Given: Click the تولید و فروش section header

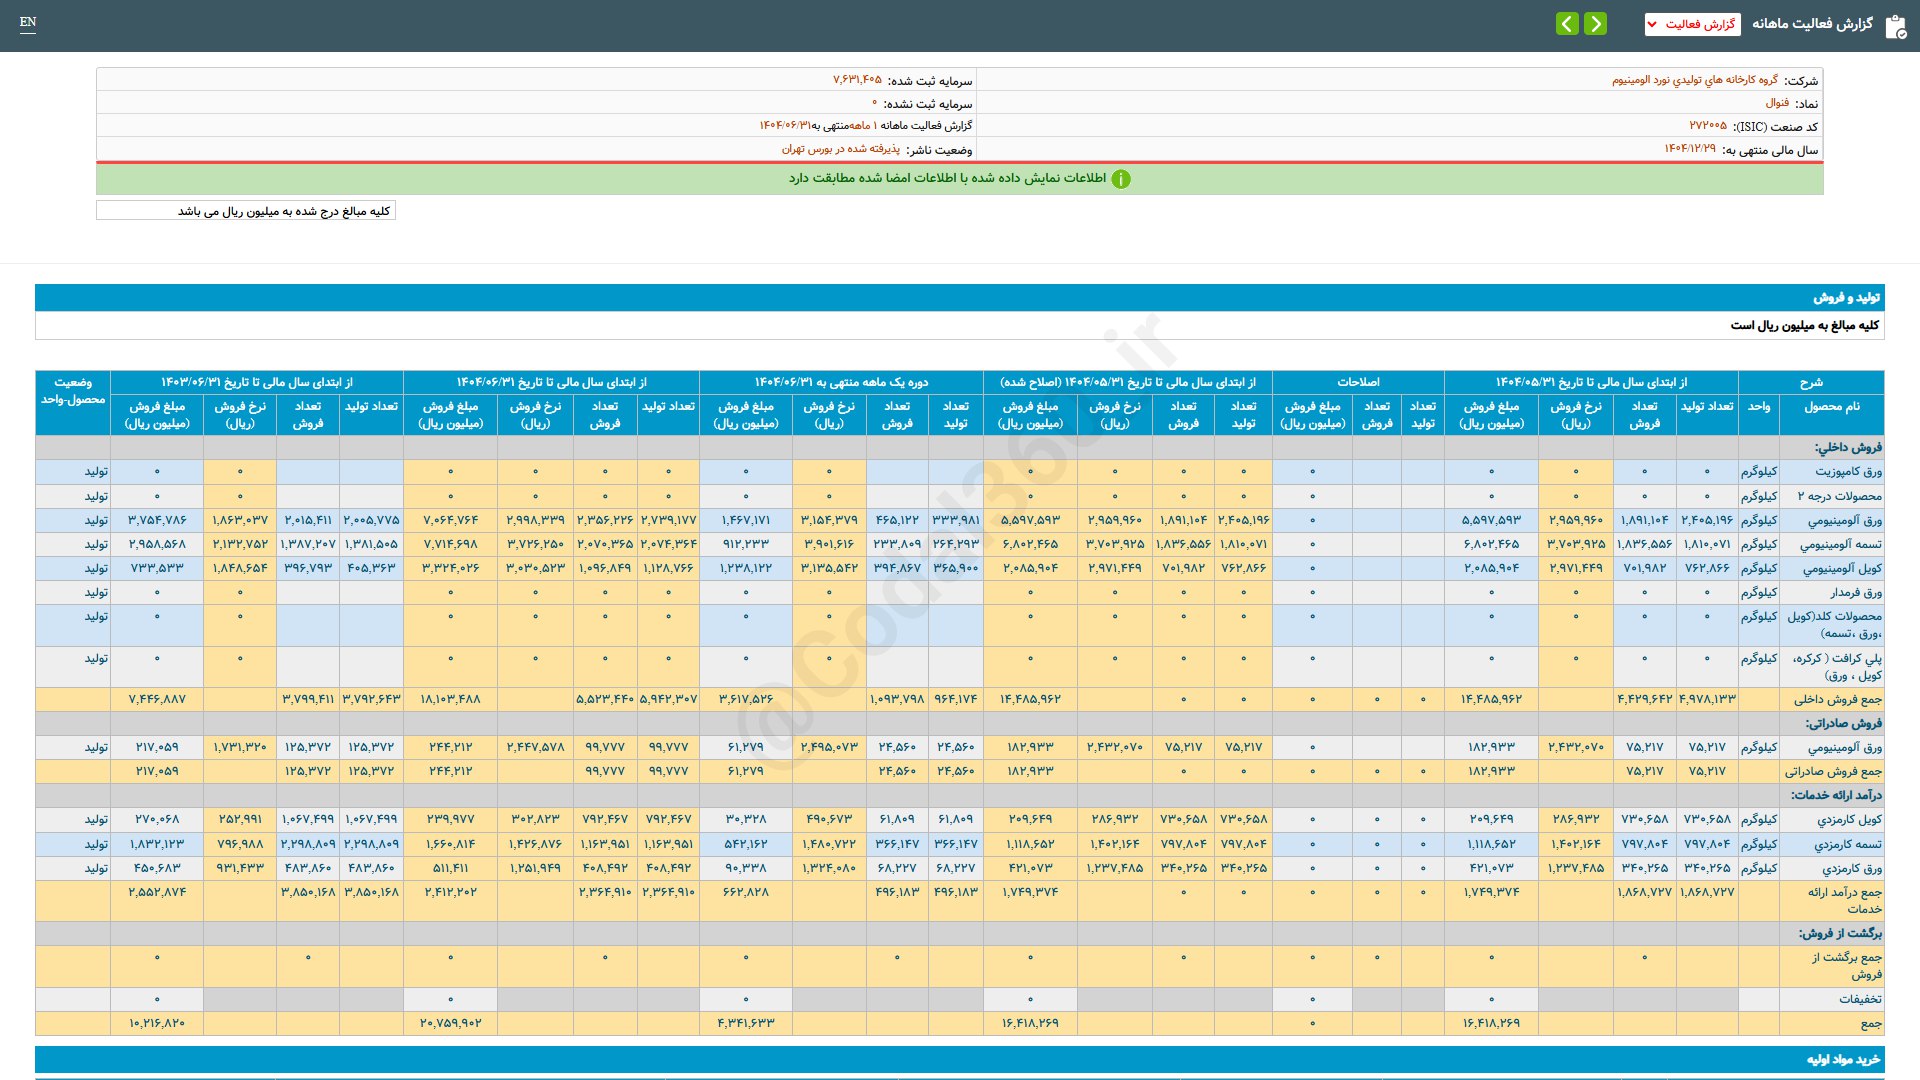Looking at the screenshot, I should pyautogui.click(x=1846, y=298).
